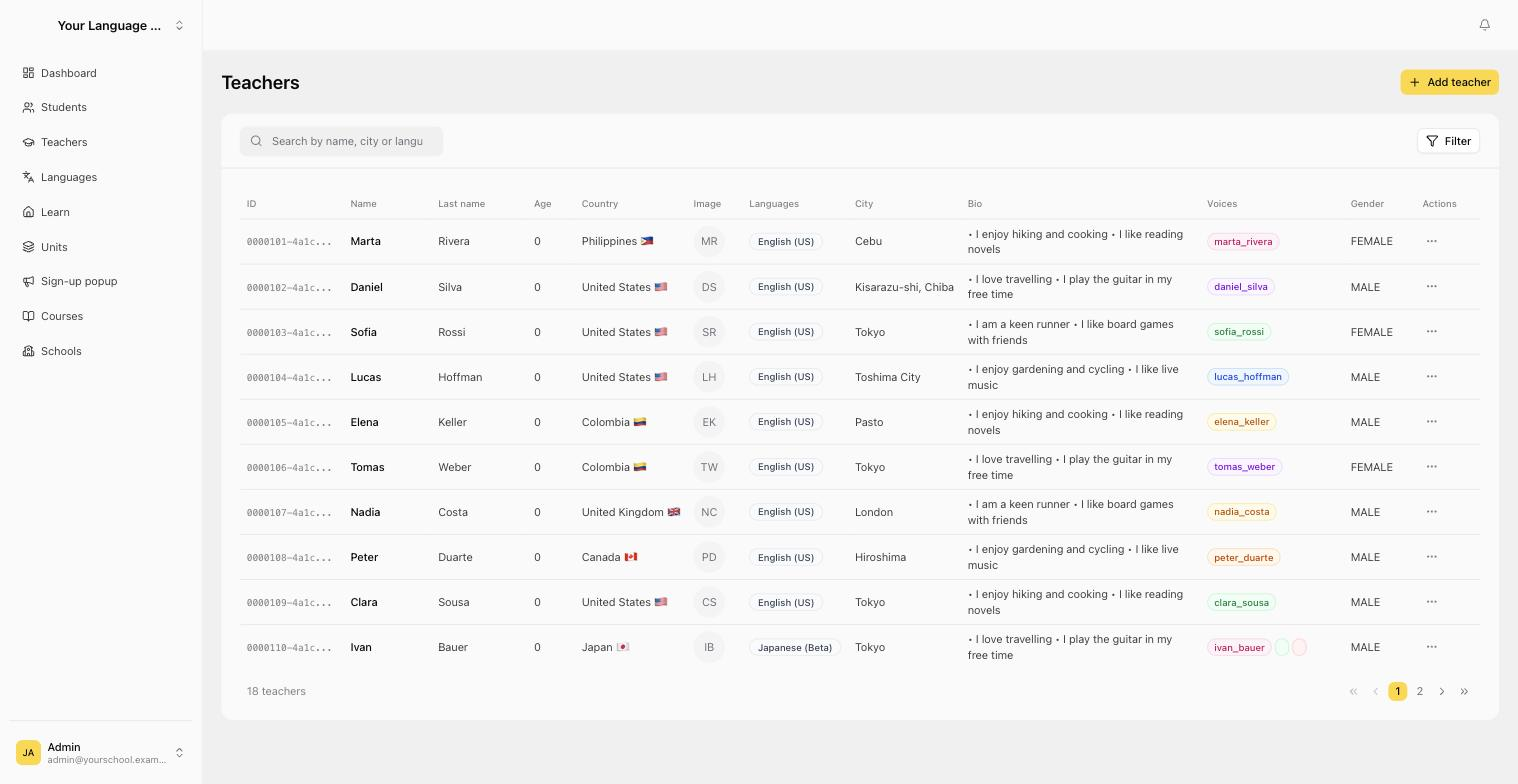Click the TW avatar image
1518x784 pixels.
click(x=709, y=467)
